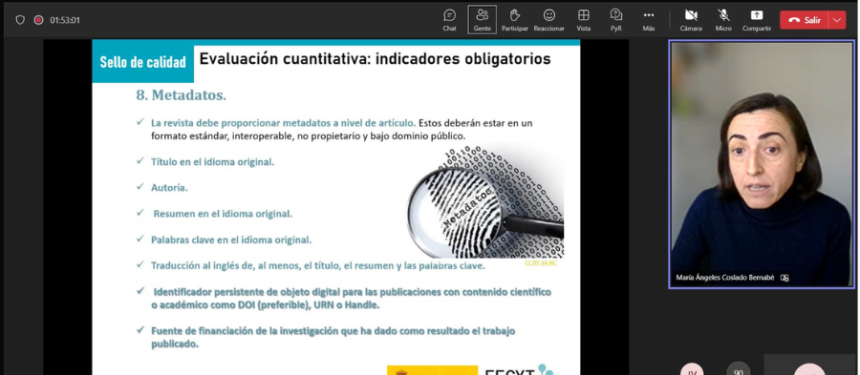Unmute with the Micro button

coord(723,20)
